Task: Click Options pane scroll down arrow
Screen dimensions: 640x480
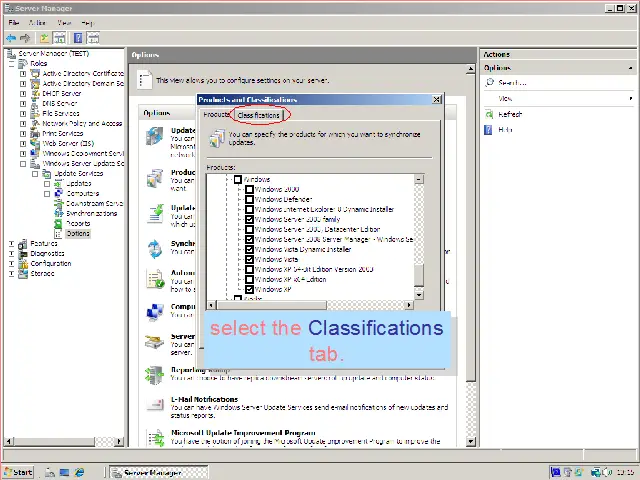Action: point(470,441)
